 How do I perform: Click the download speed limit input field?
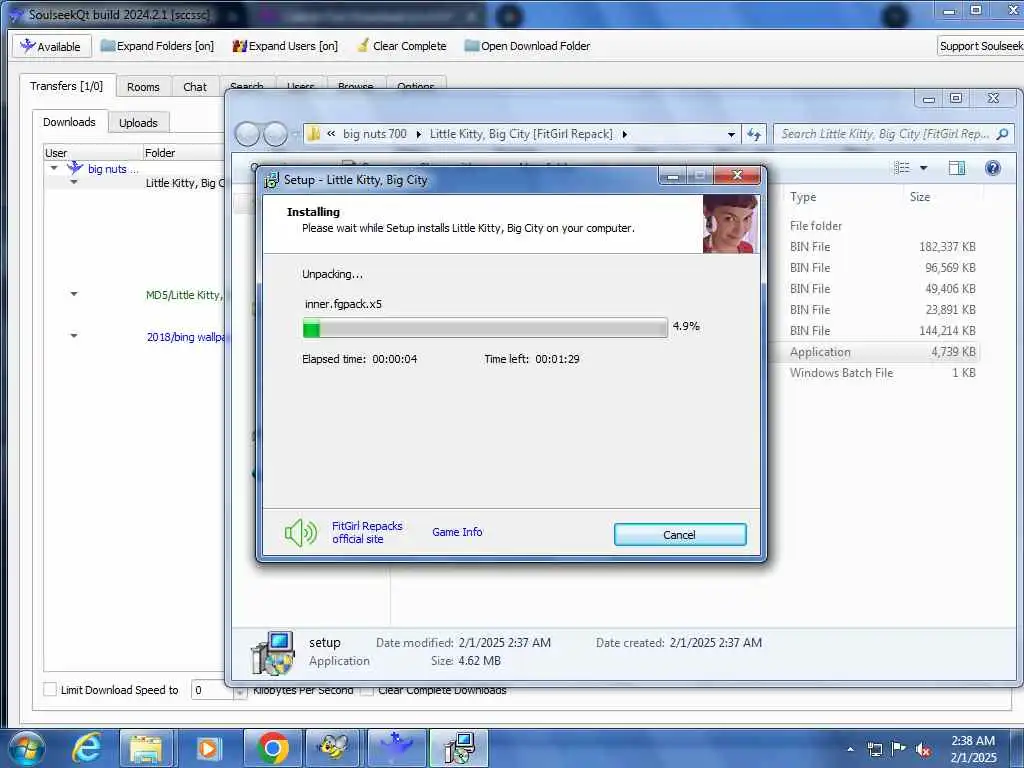point(212,690)
